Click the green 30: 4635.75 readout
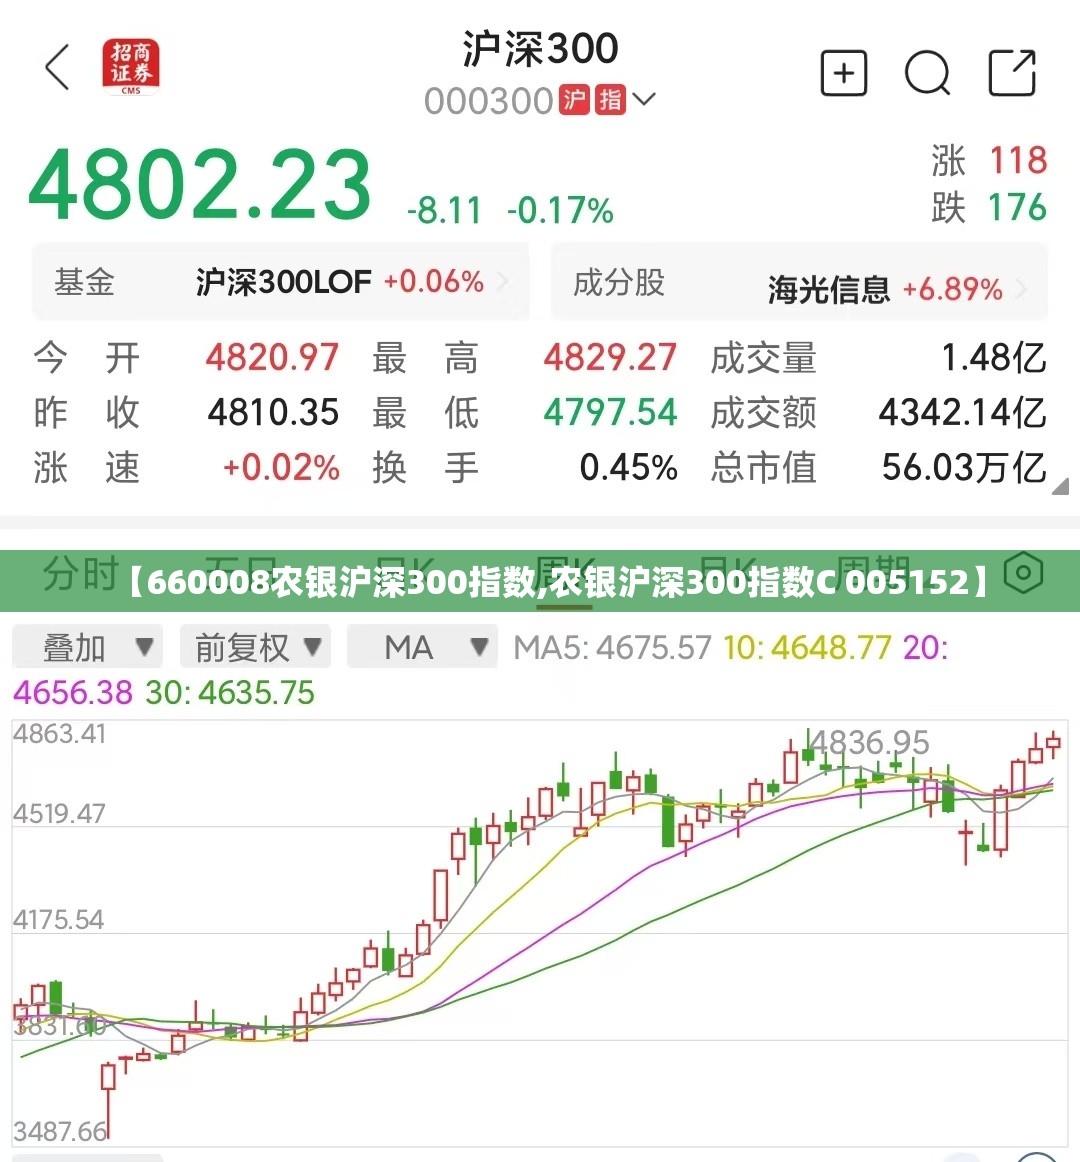1080x1162 pixels. 230,694
